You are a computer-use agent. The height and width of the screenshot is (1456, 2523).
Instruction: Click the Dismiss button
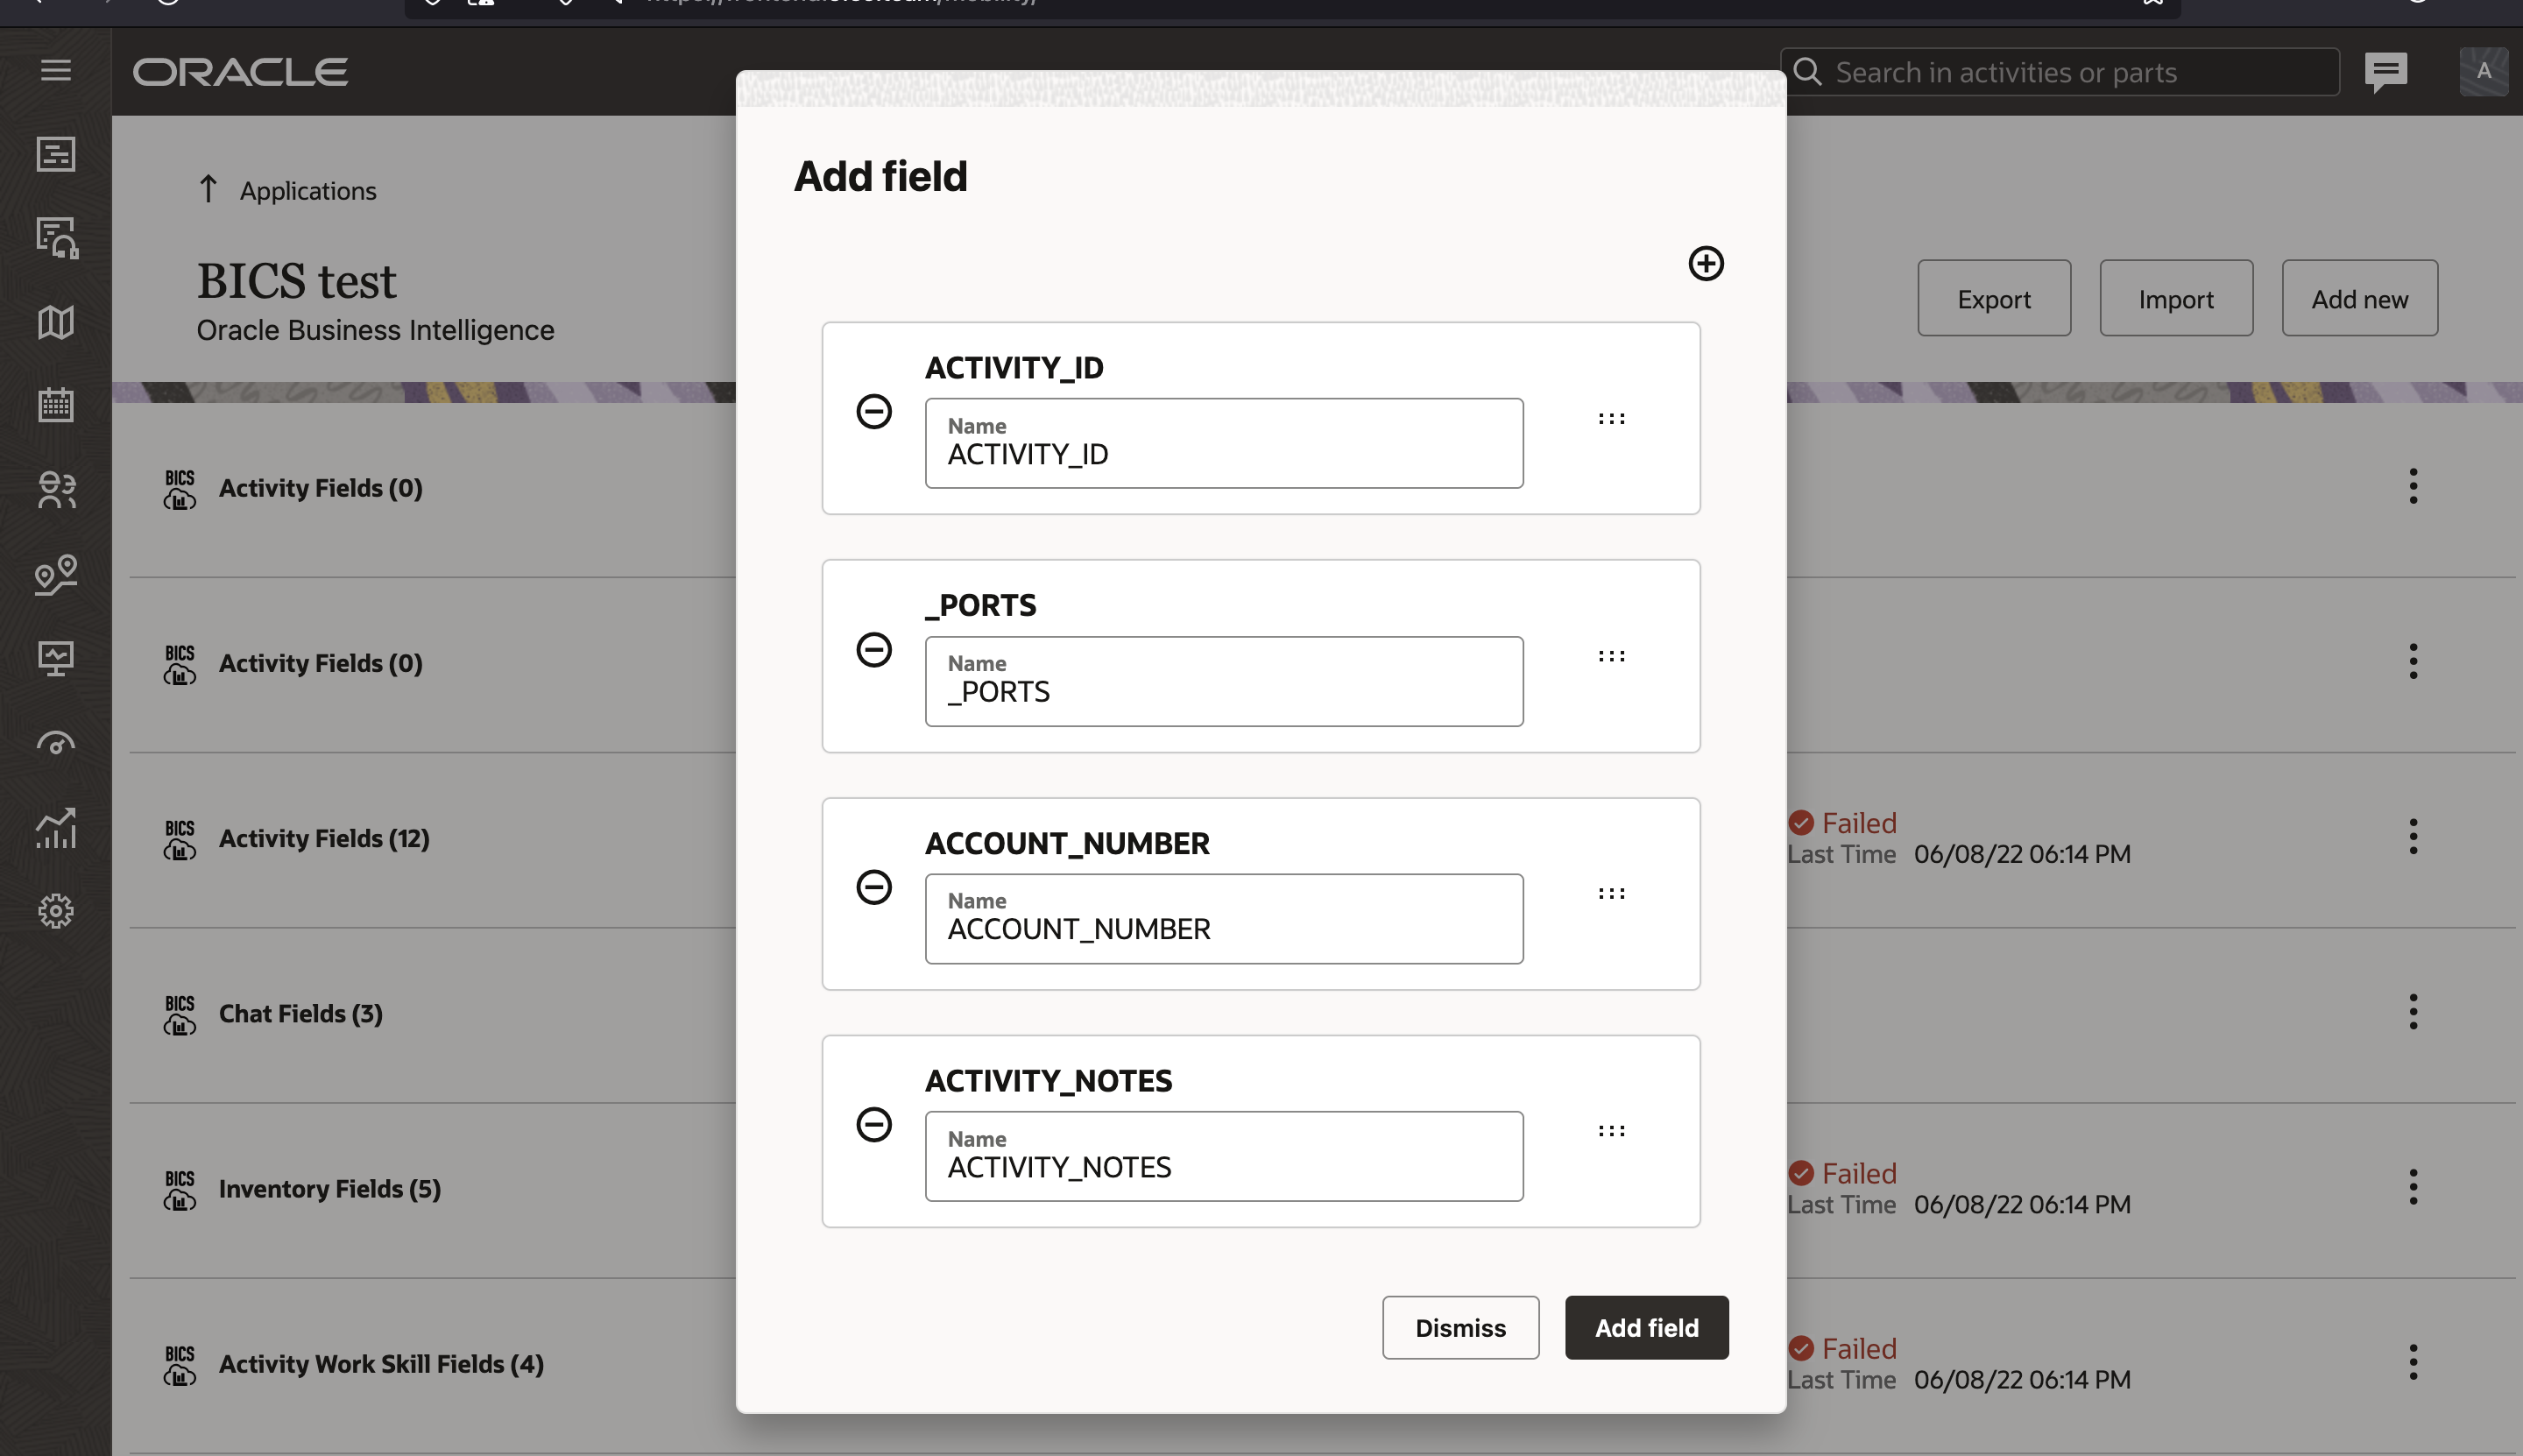click(1460, 1327)
